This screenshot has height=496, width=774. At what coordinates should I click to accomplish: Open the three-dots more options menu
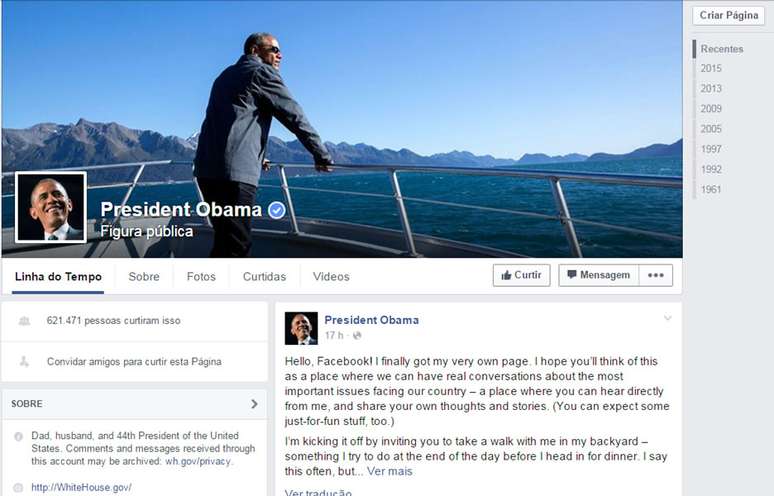pyautogui.click(x=656, y=275)
